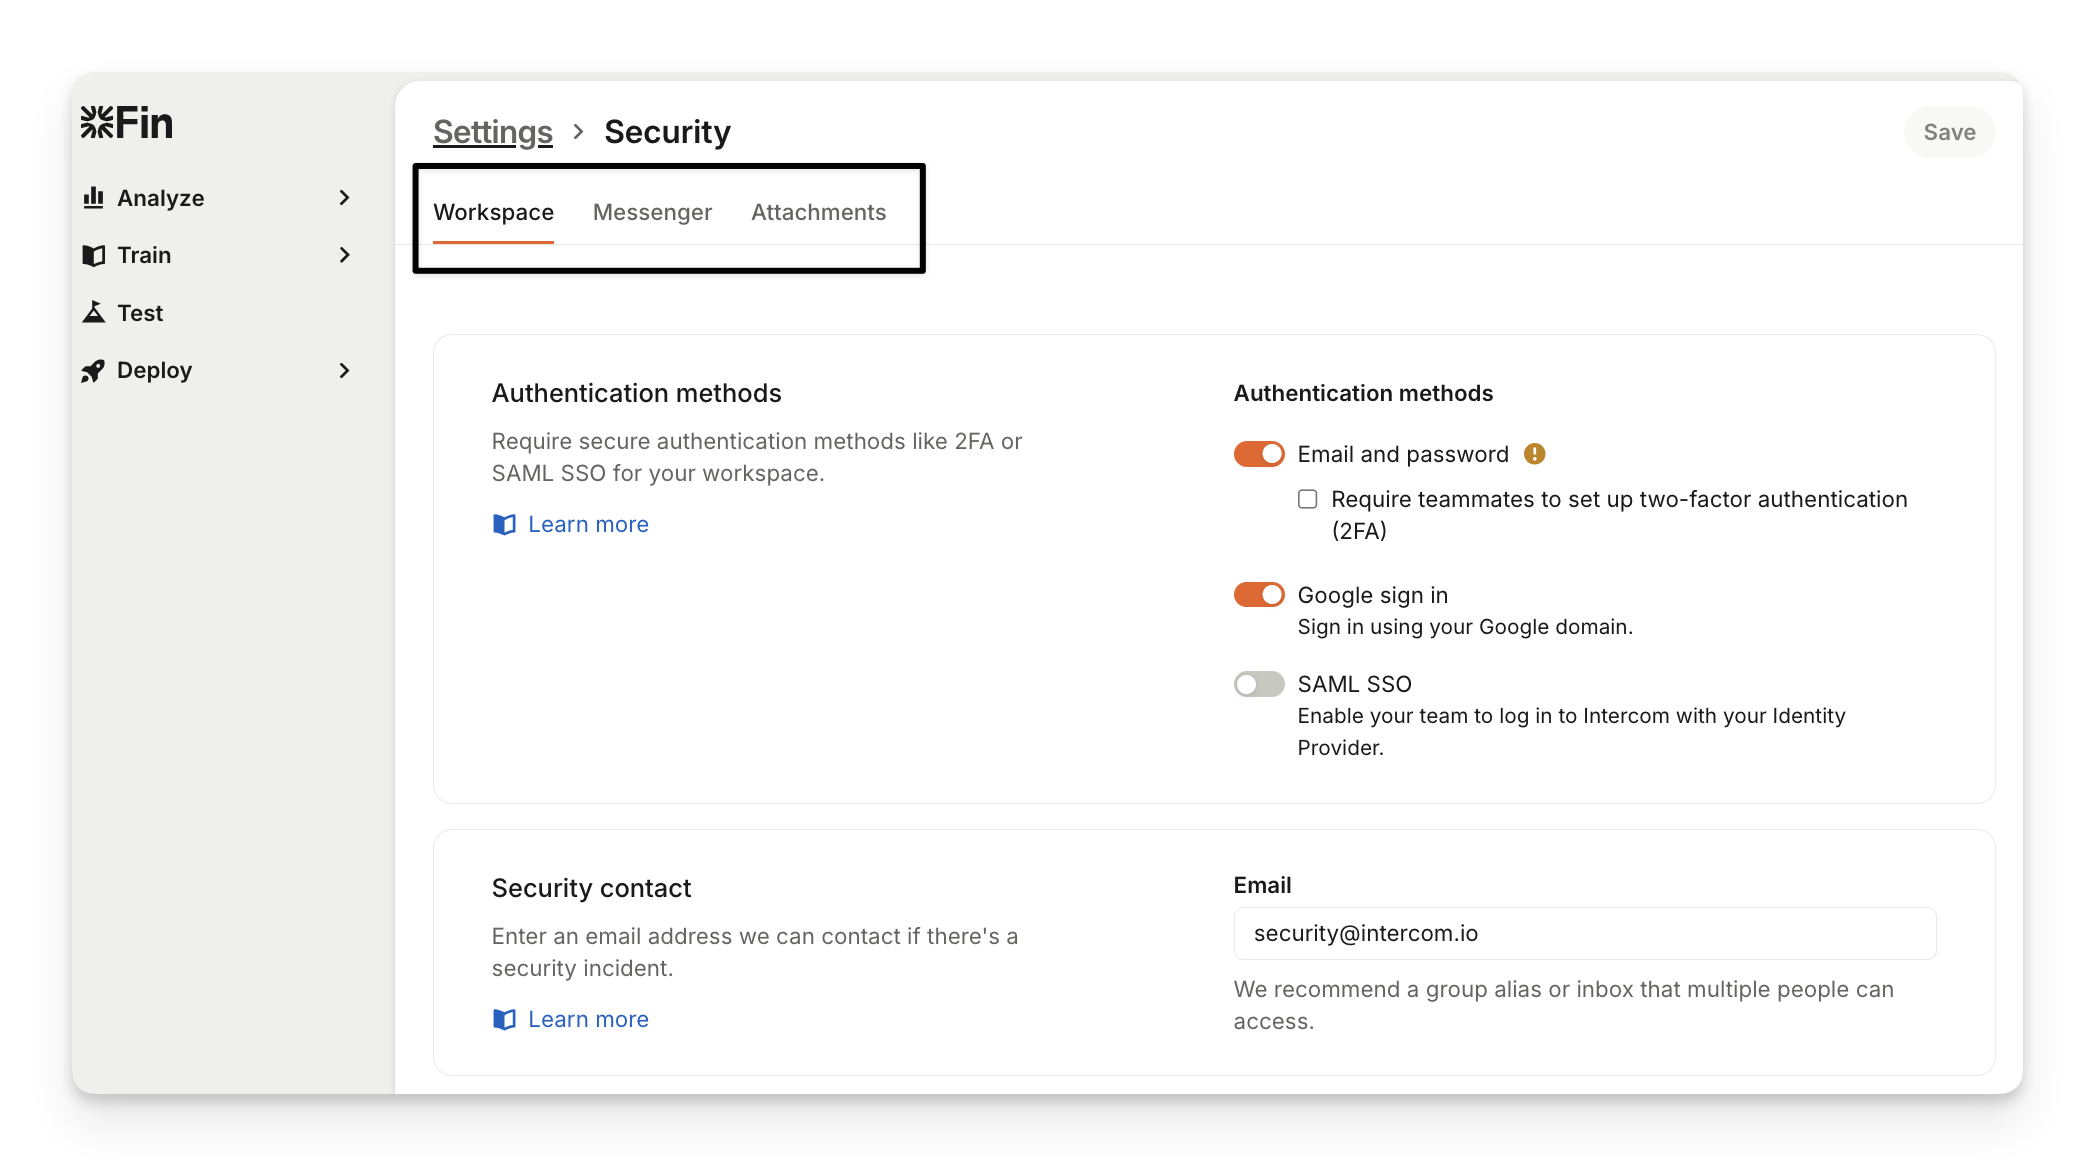
Task: Click the Train book icon
Action: 94,256
